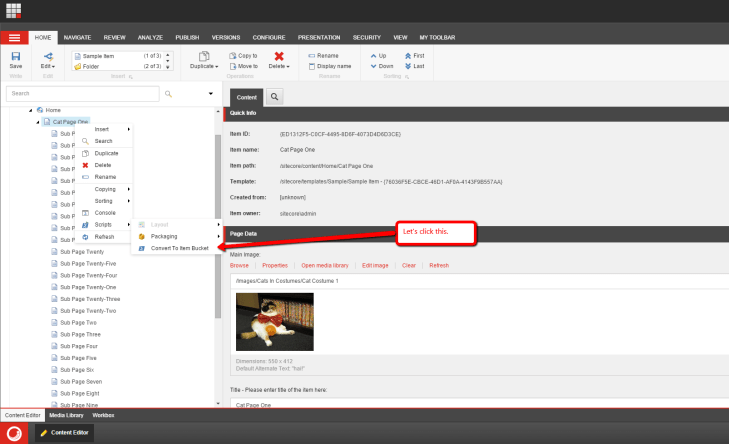Switch to the SECURITY ribbon tab
729x444 pixels.
point(366,38)
